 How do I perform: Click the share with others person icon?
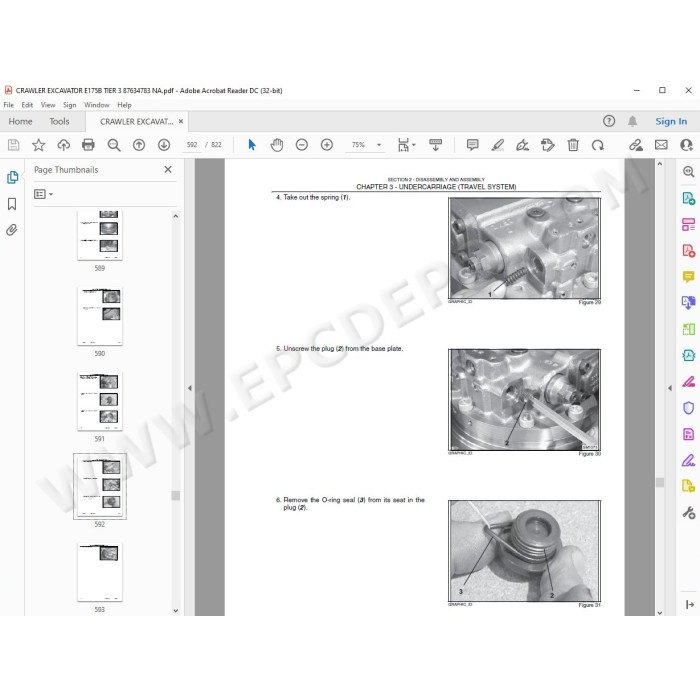point(686,145)
